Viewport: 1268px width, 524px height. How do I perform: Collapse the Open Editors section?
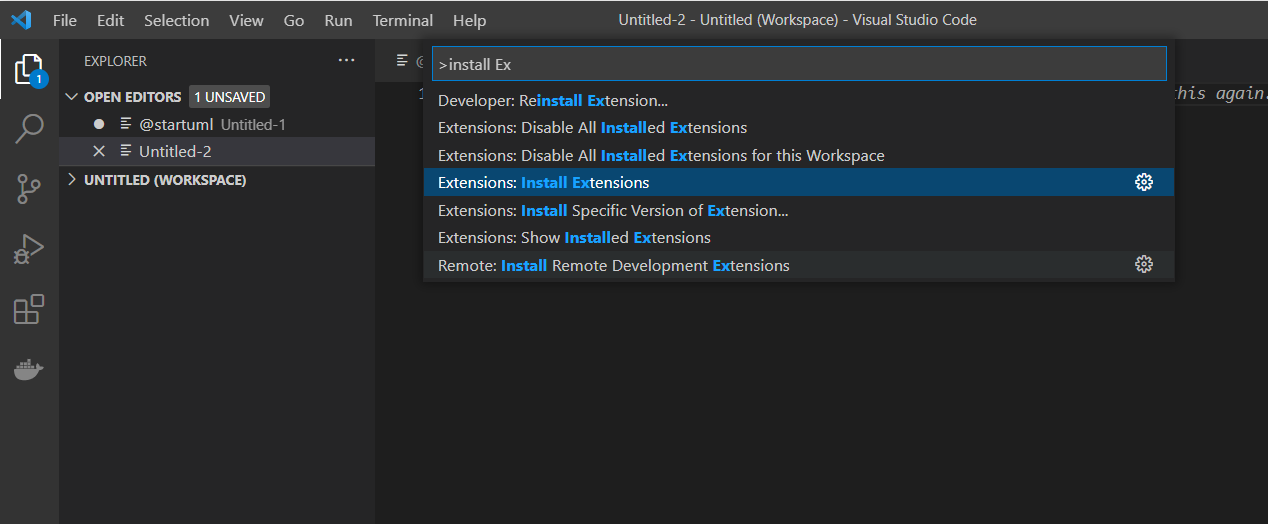tap(71, 97)
